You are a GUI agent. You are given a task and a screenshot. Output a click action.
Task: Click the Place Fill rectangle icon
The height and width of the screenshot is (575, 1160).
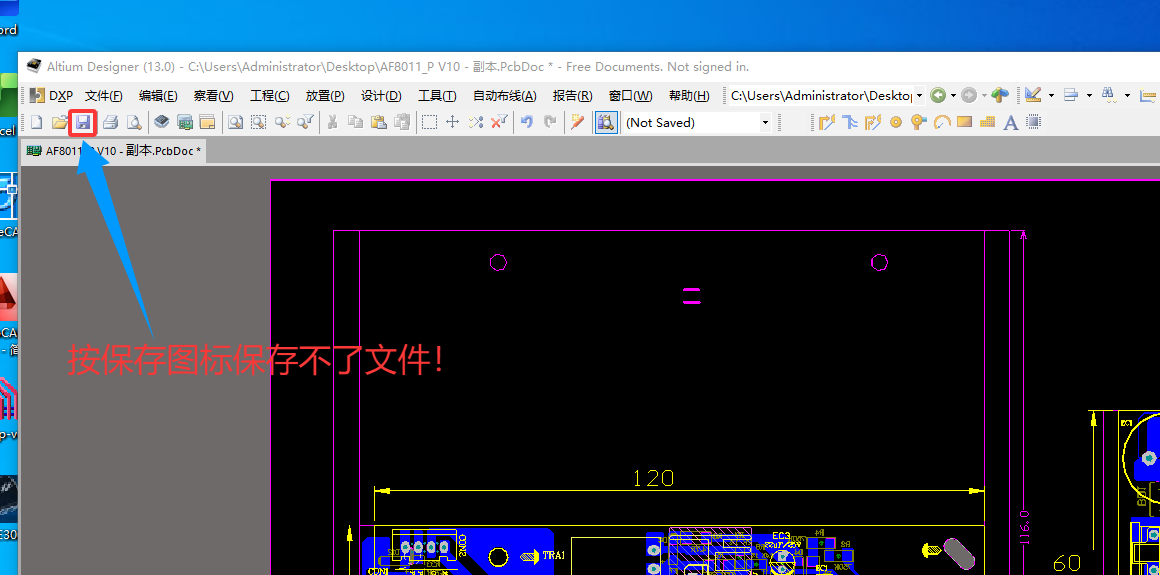pyautogui.click(x=965, y=122)
